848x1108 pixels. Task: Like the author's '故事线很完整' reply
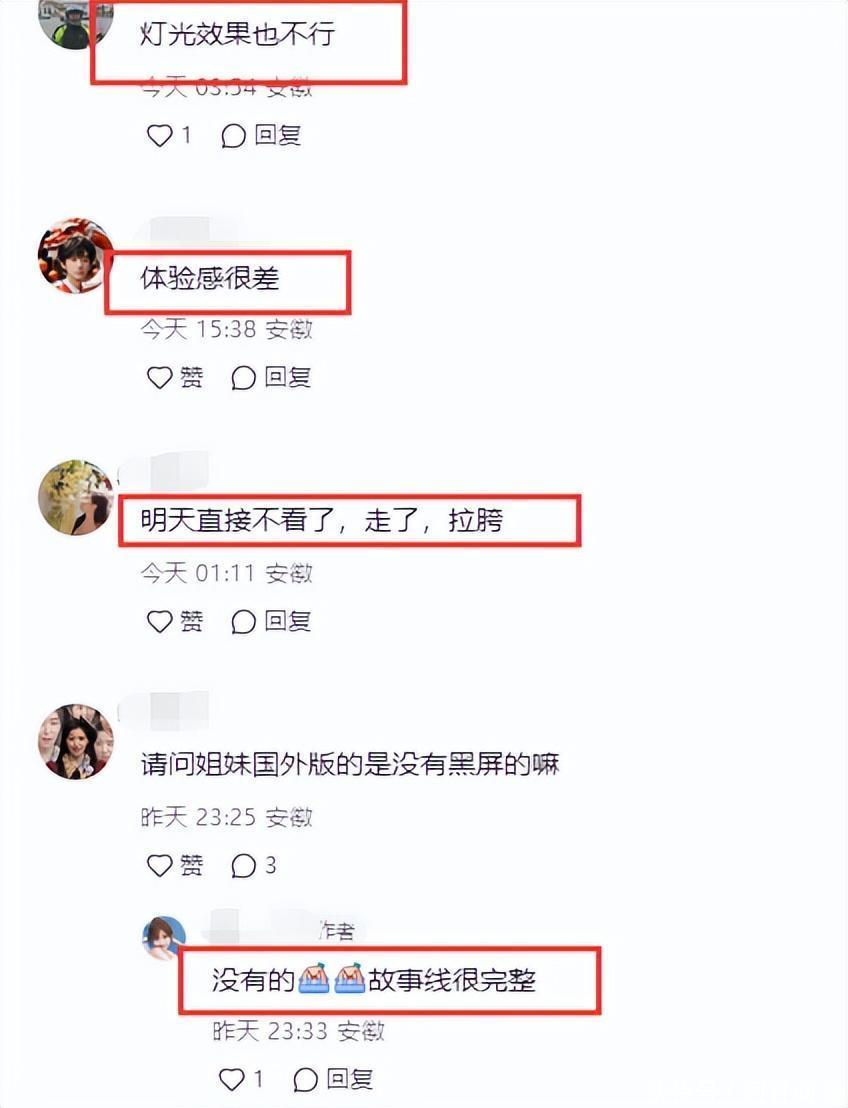point(241,1079)
